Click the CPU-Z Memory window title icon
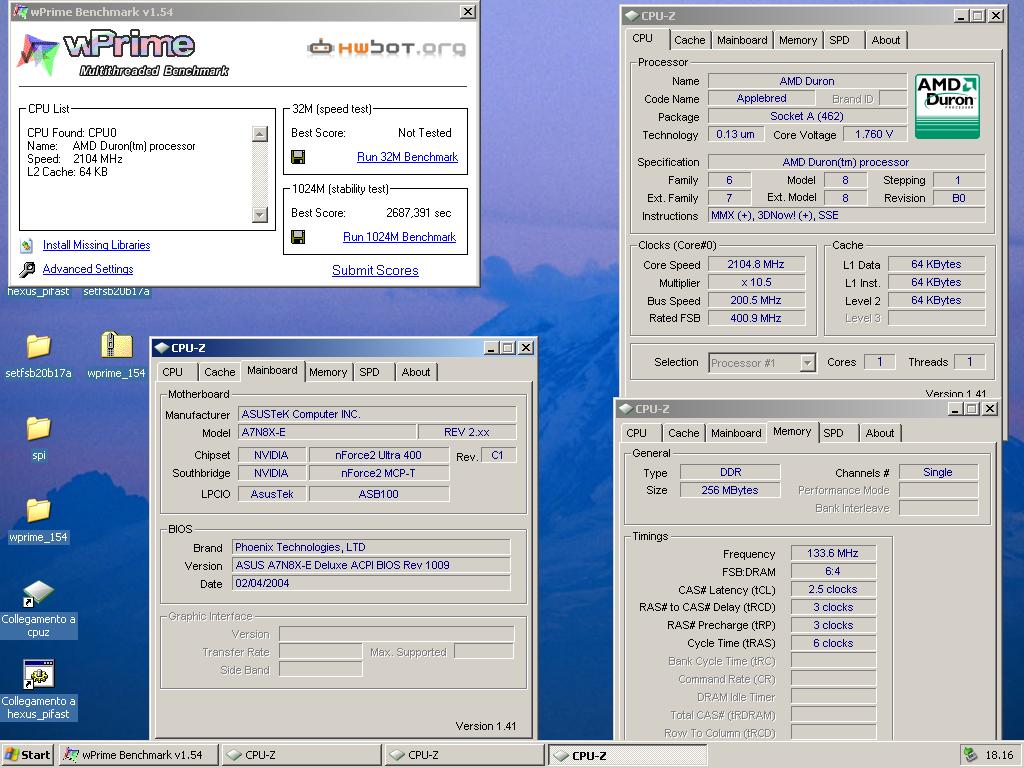The height and width of the screenshot is (768, 1024). [x=626, y=409]
